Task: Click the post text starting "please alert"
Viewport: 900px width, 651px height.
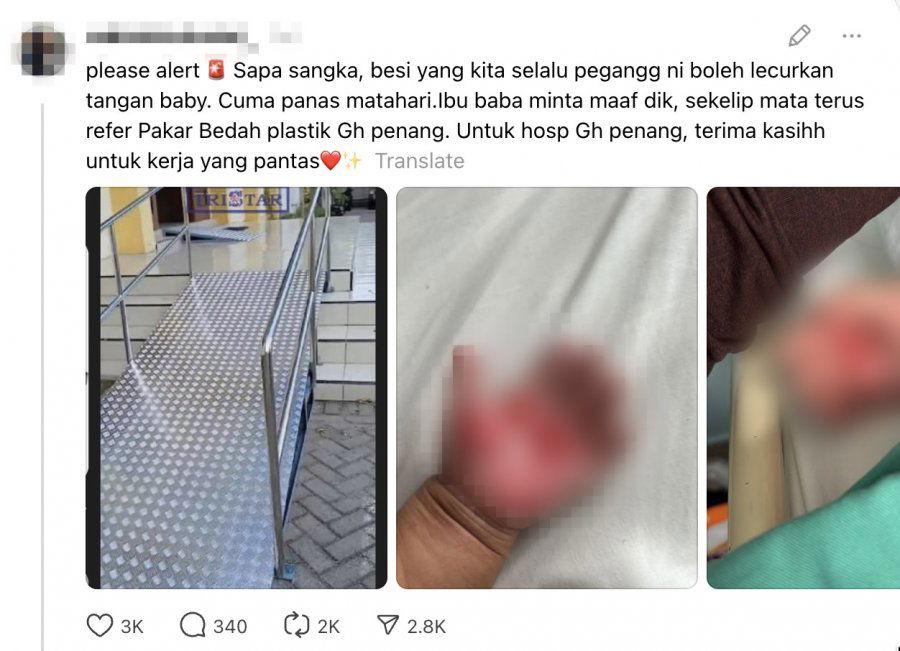Action: [475, 115]
